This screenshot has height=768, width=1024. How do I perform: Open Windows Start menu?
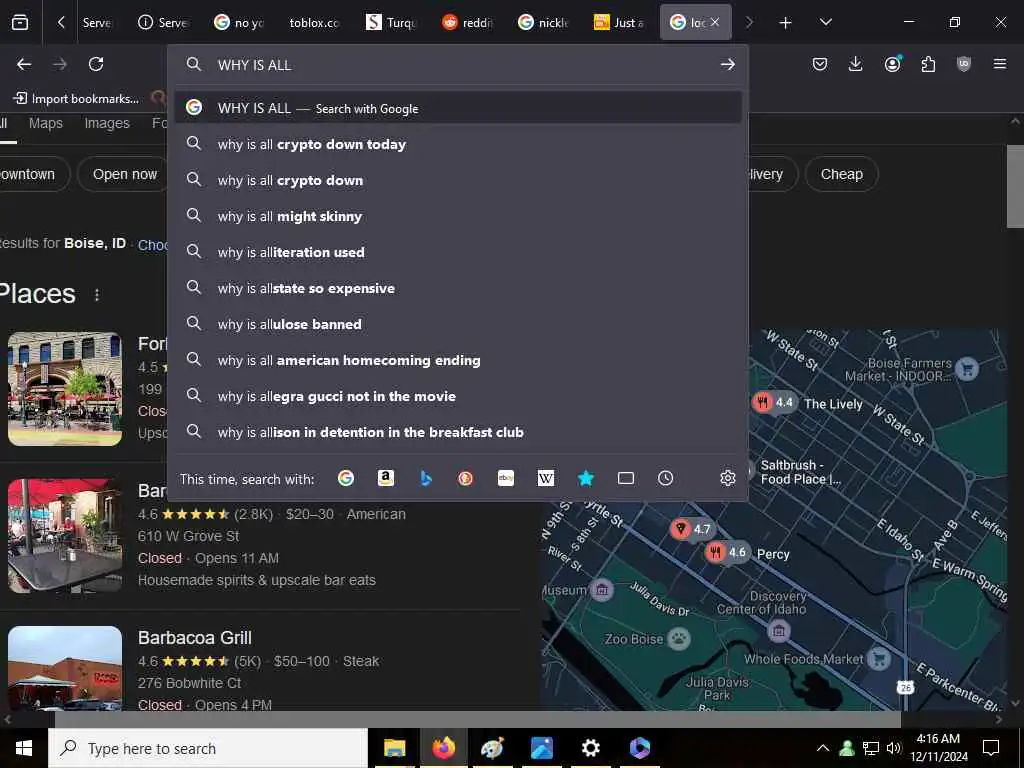click(x=24, y=748)
